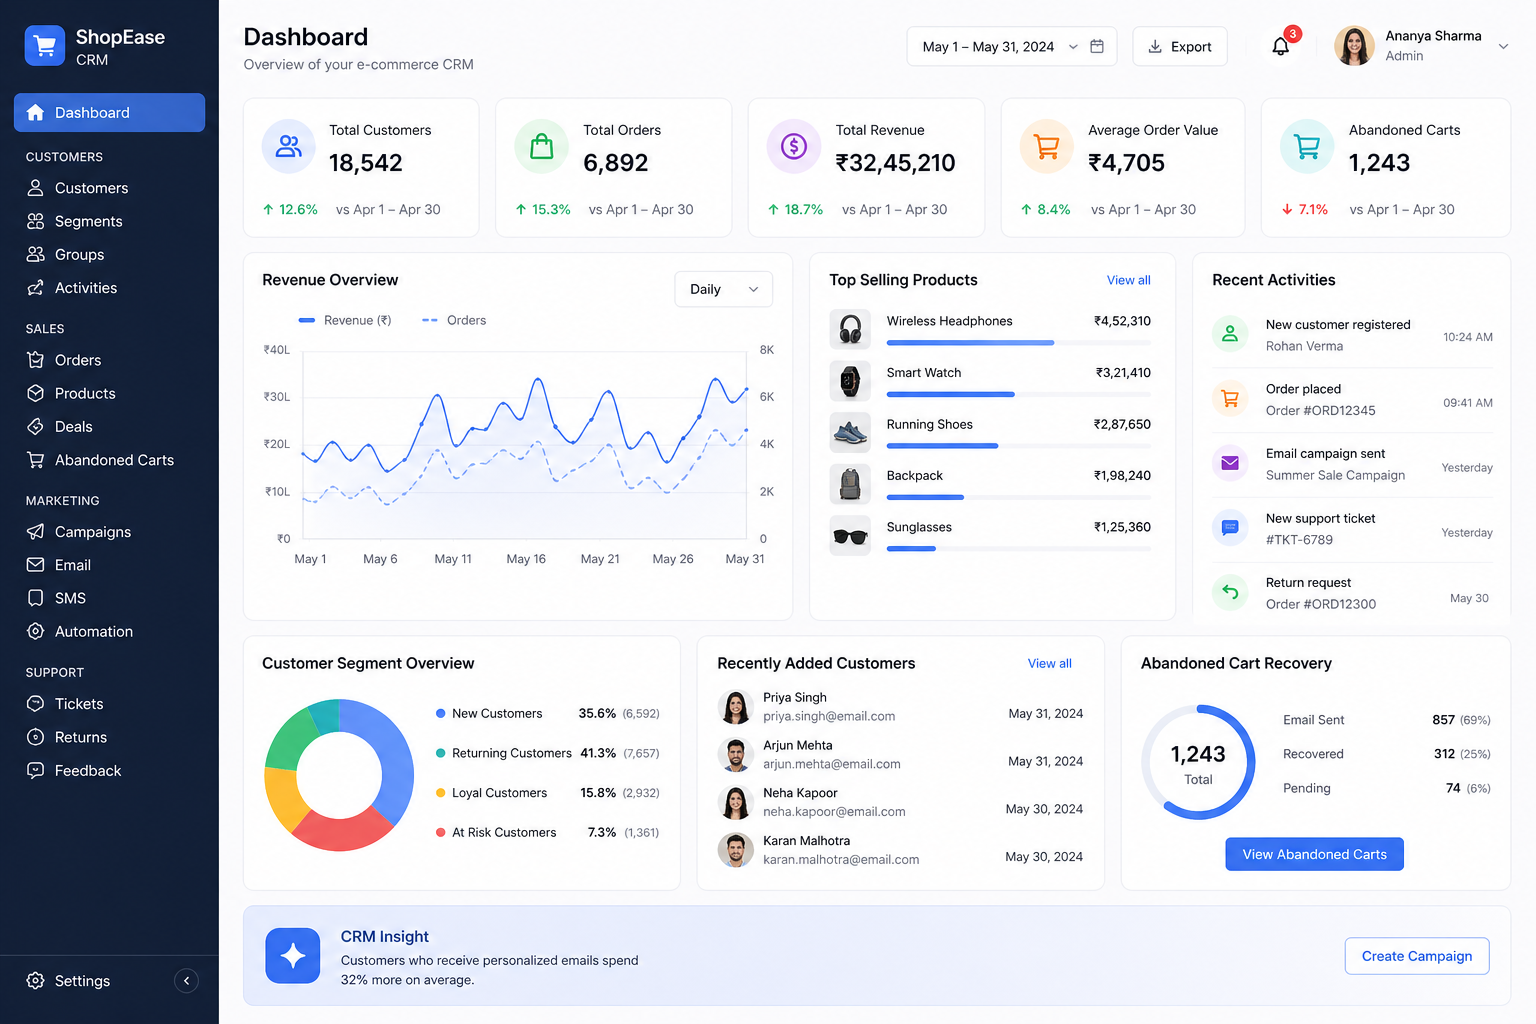Click the Total Customers card icon
This screenshot has width=1536, height=1024.
pos(288,146)
